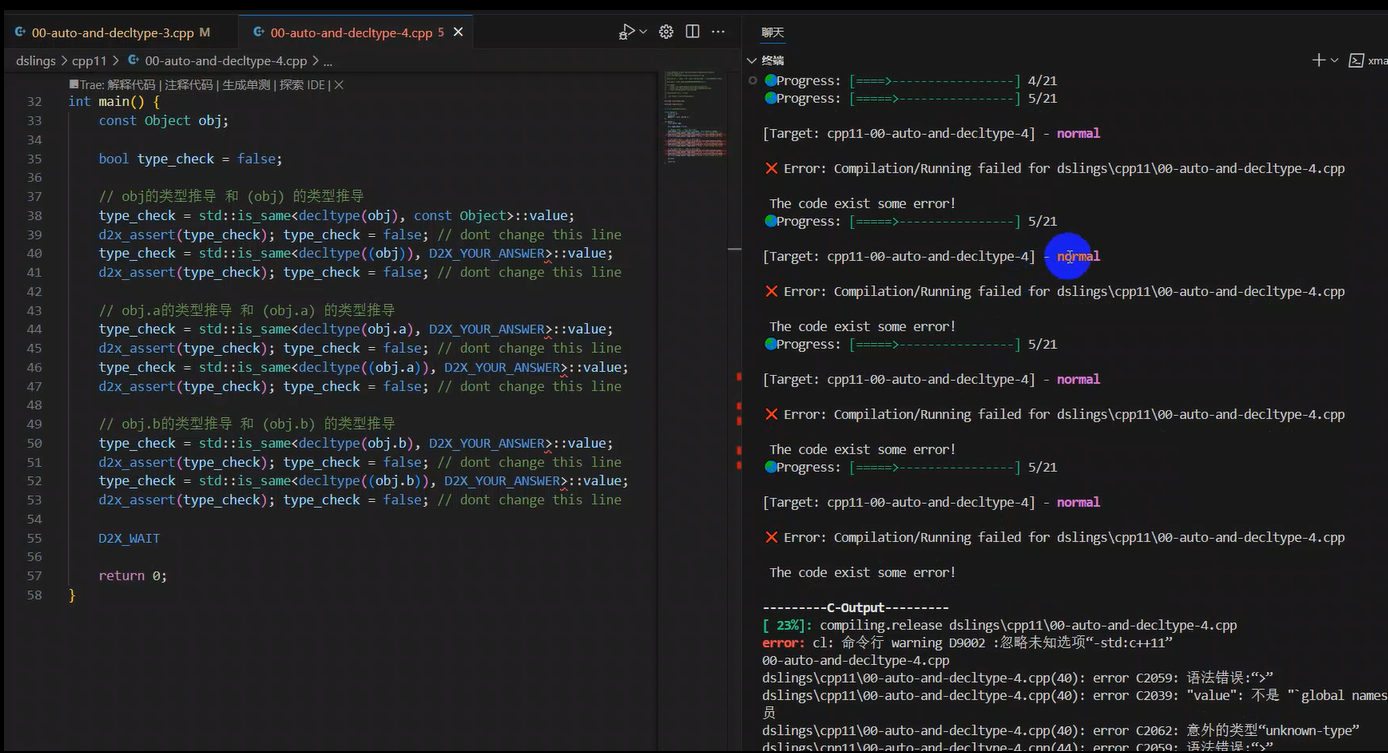The height and width of the screenshot is (753, 1388).
Task: Click the '---------C-Output---------' terminal line
Action: click(x=855, y=607)
